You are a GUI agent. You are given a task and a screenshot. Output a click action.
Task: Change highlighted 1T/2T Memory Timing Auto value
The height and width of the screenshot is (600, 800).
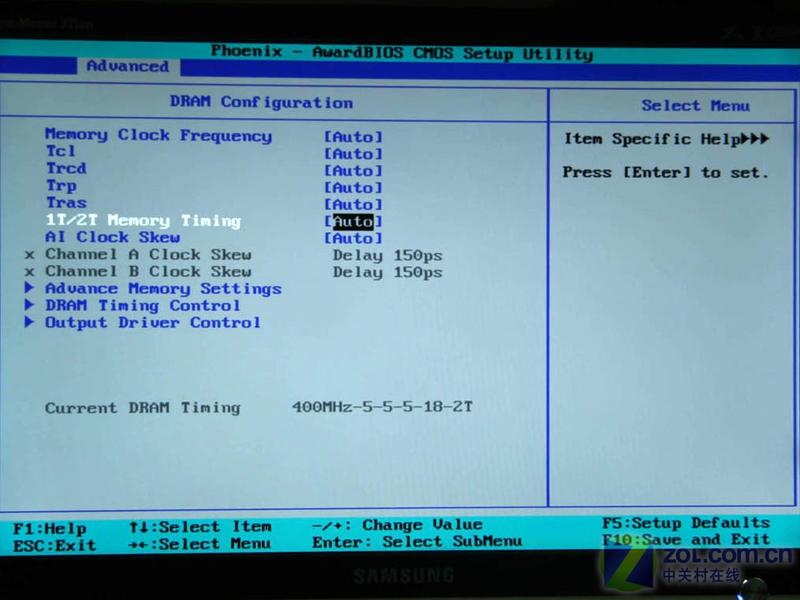(353, 221)
